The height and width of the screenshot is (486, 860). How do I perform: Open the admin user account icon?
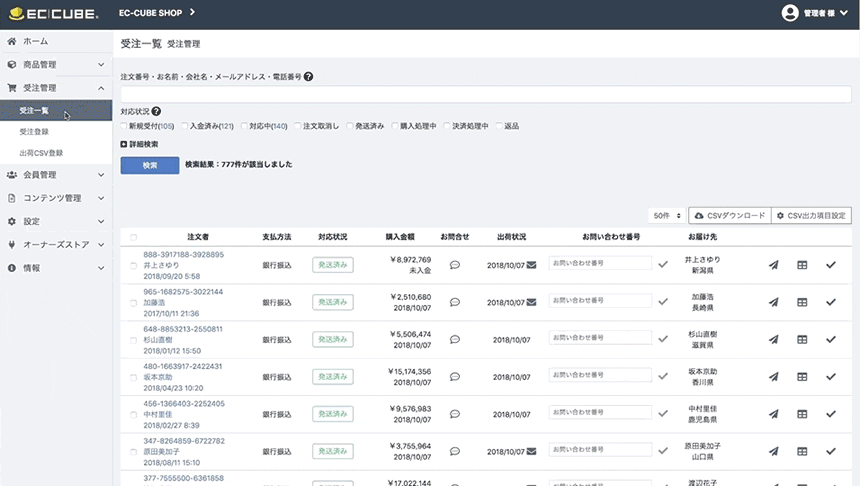790,13
